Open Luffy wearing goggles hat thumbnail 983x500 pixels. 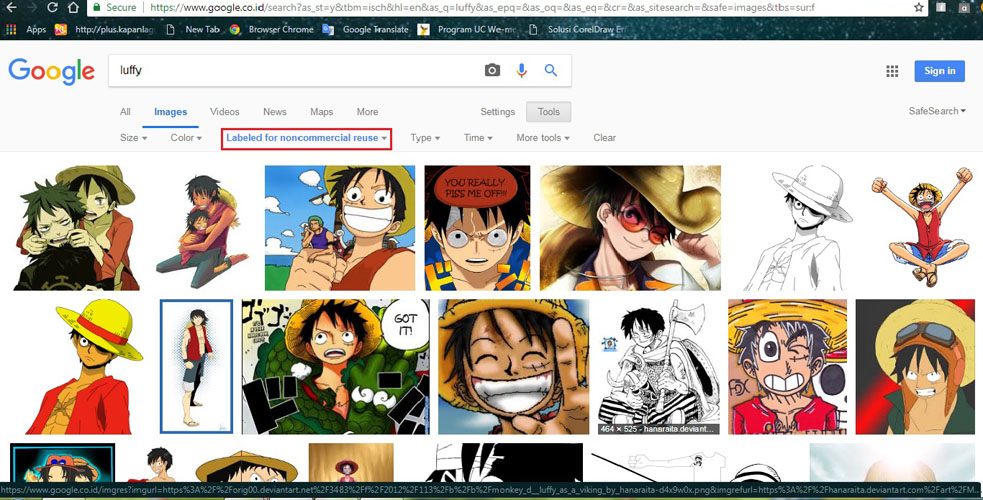[x=915, y=367]
